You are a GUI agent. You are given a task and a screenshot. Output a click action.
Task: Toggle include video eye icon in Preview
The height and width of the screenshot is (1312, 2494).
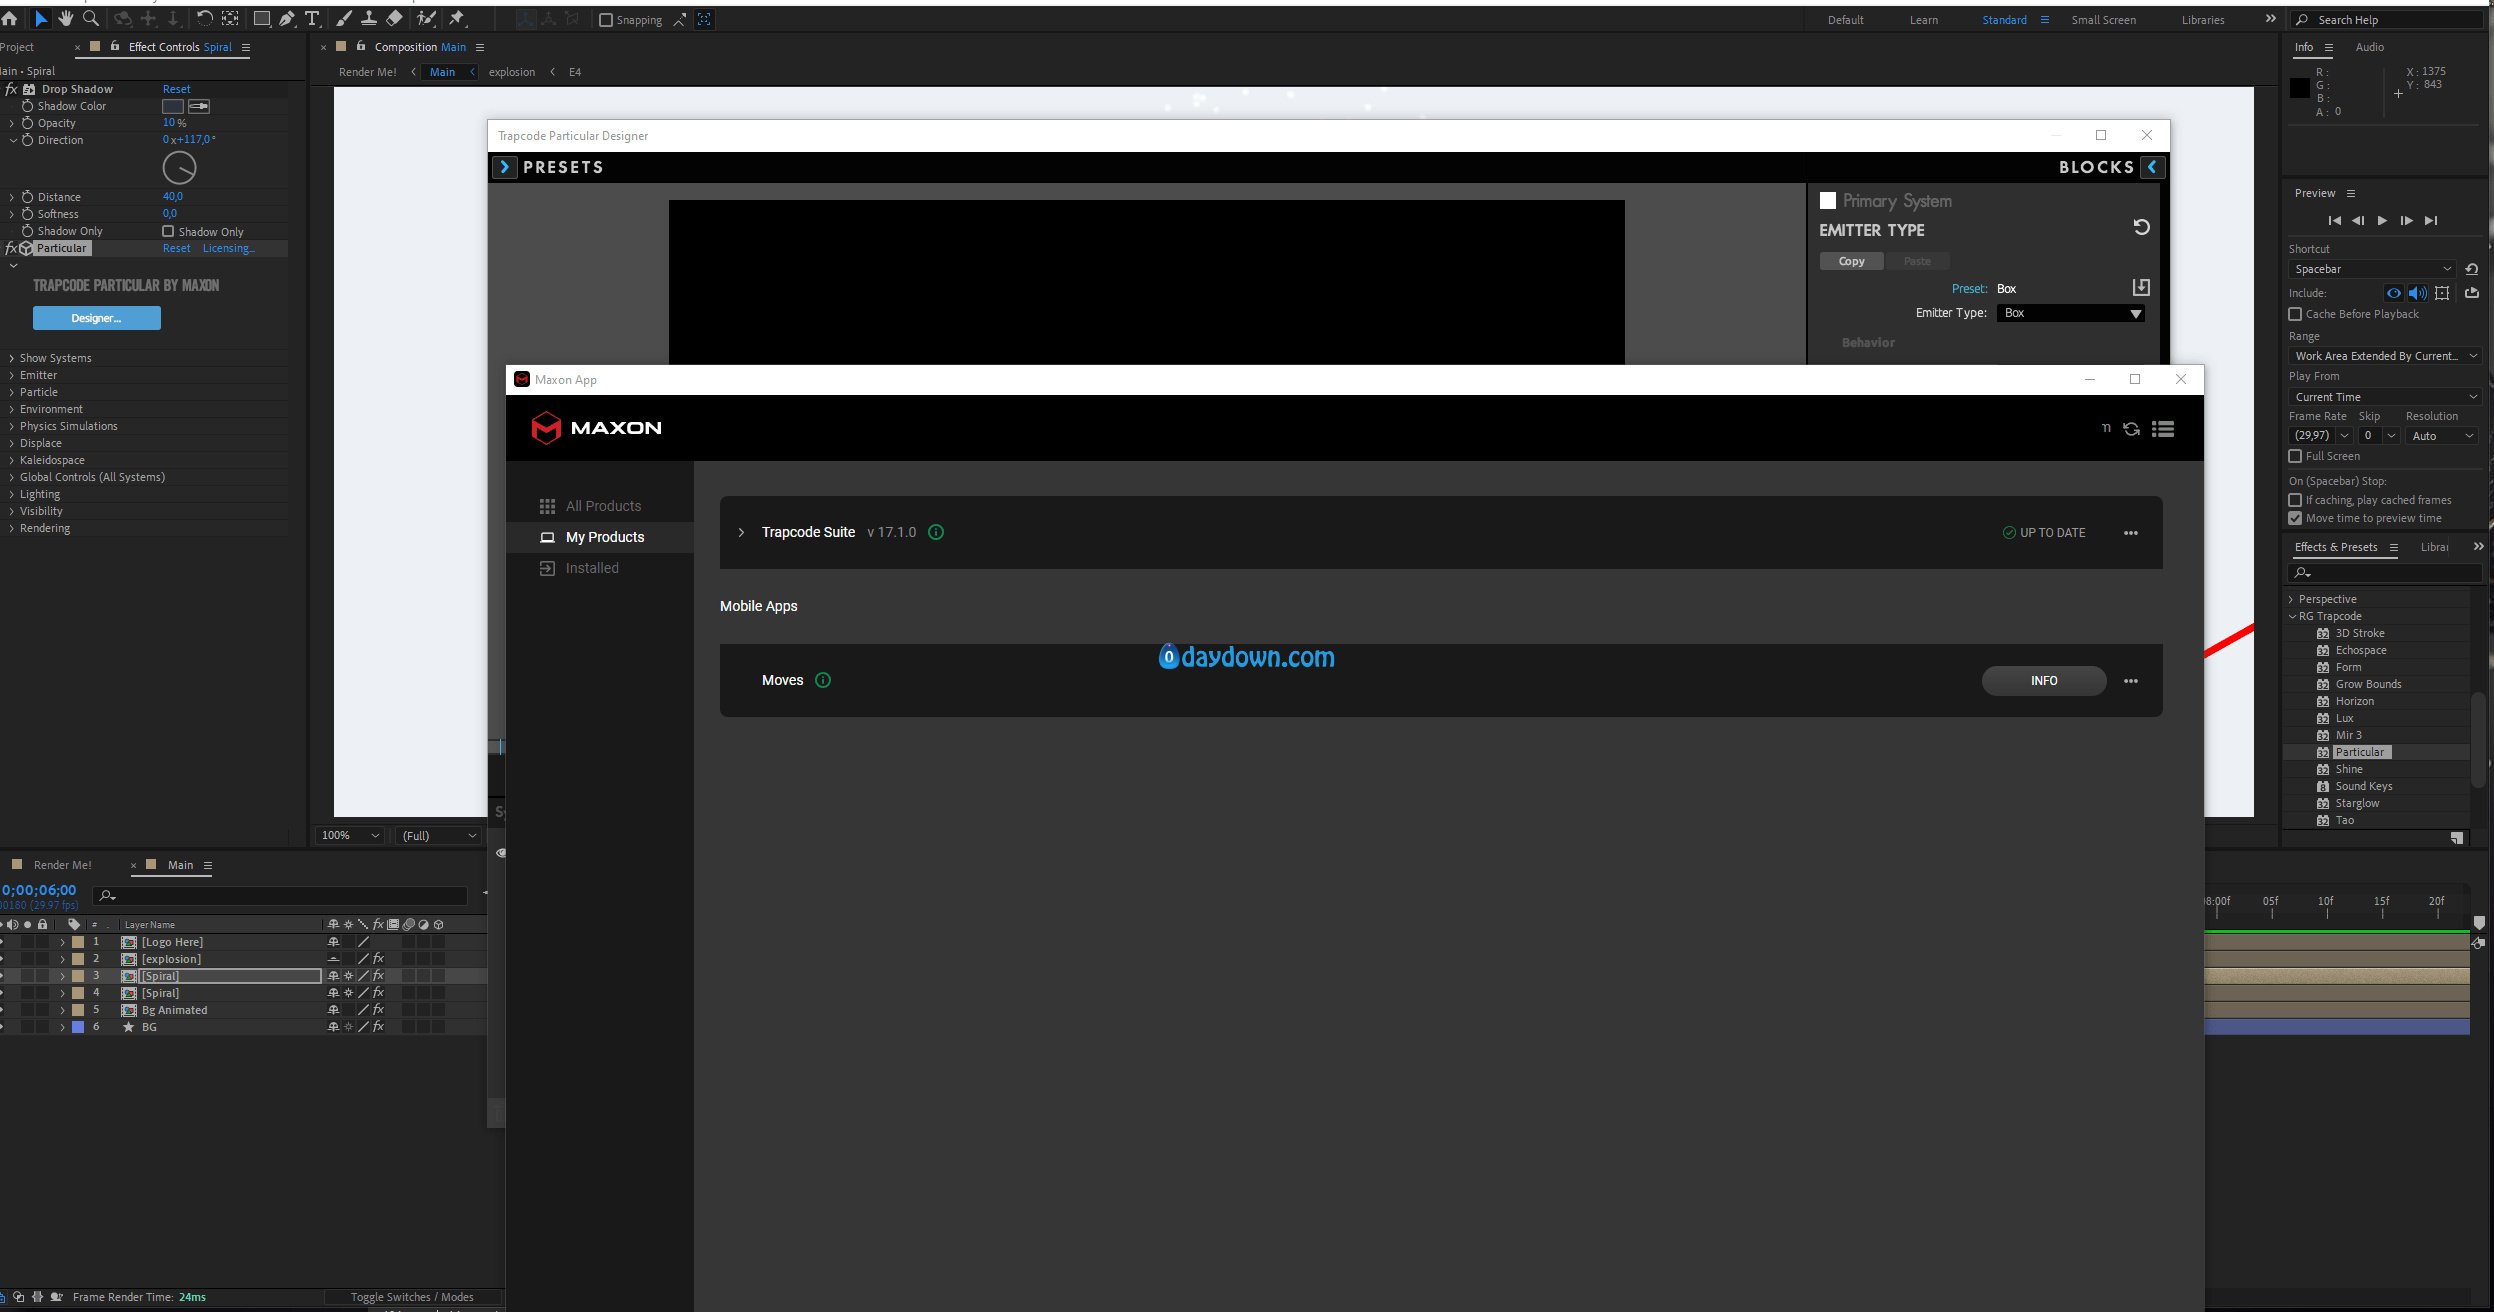click(2393, 293)
